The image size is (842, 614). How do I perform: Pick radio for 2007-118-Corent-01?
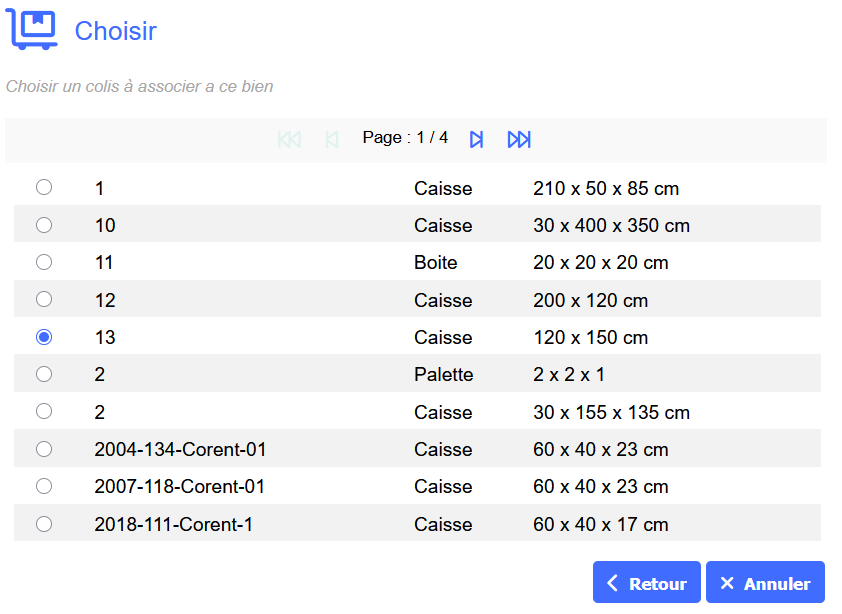44,486
